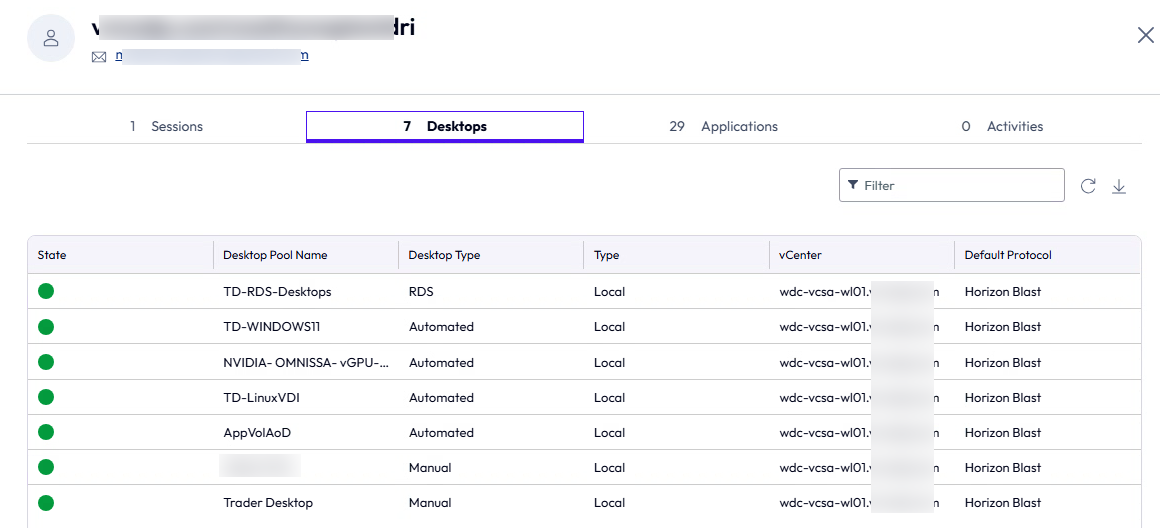Viewport: 1160px width, 528px height.
Task: Close the user details panel
Action: pyautogui.click(x=1145, y=35)
